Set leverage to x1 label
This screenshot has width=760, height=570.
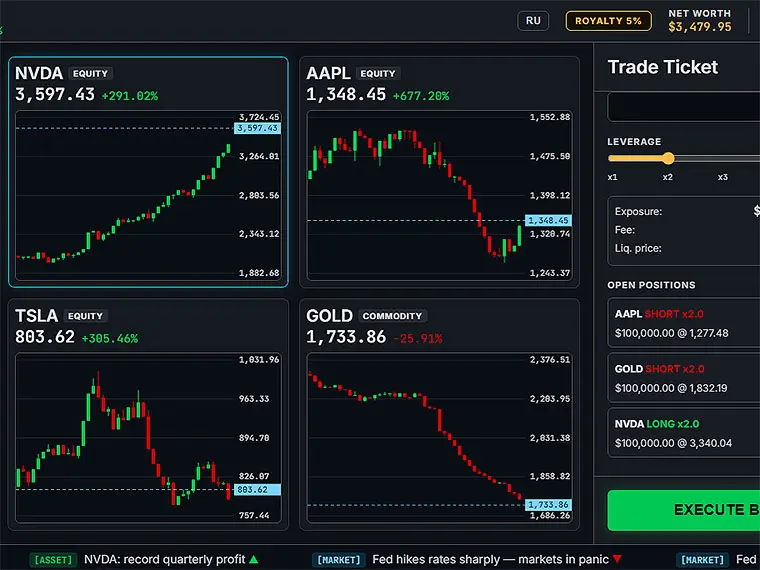click(x=613, y=177)
